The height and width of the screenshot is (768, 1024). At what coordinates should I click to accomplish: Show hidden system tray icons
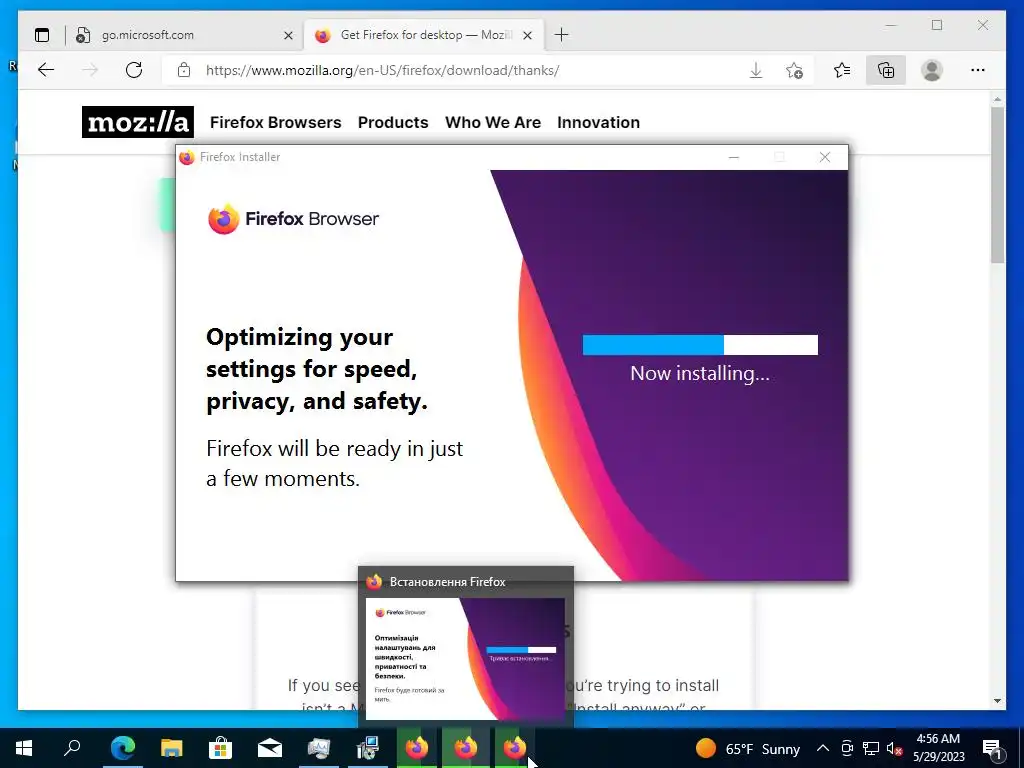point(823,748)
